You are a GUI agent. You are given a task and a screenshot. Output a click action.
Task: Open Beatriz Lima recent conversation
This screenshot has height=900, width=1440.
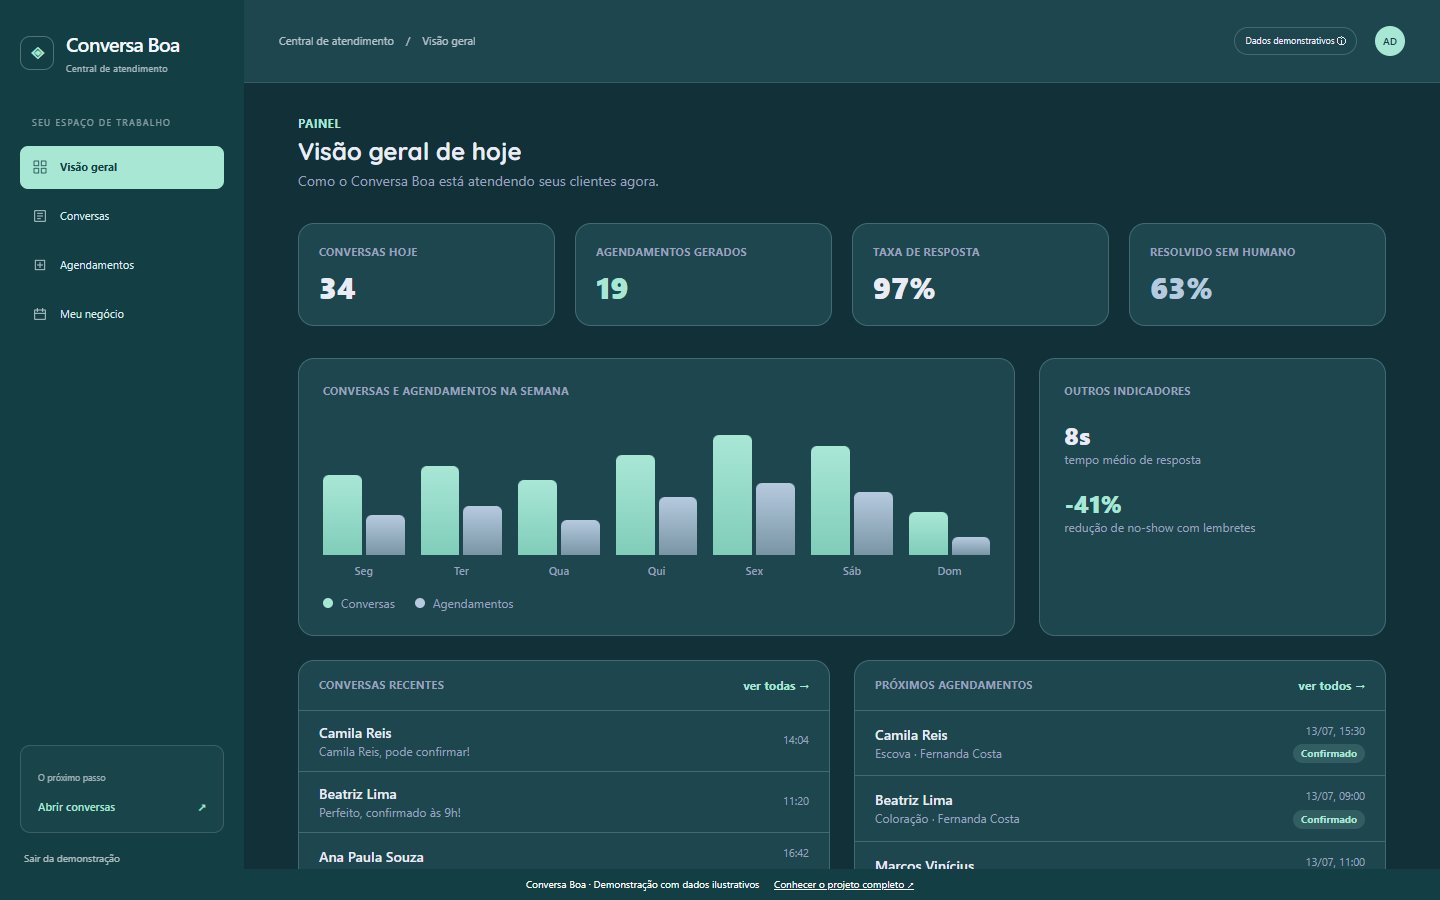pyautogui.click(x=564, y=802)
